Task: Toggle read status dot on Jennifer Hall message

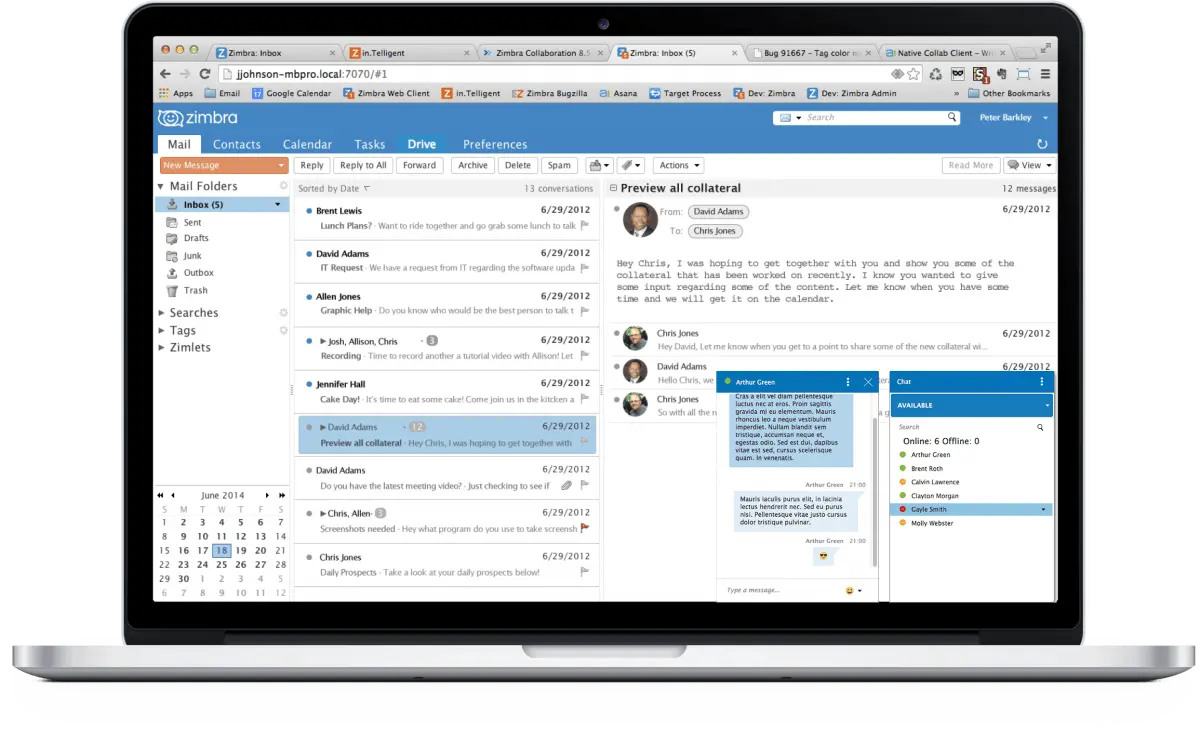Action: (x=308, y=384)
